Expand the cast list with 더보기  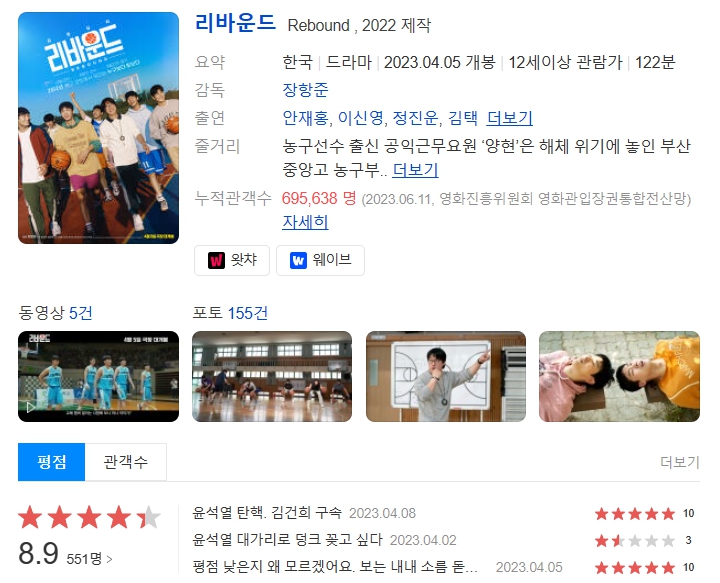point(509,118)
